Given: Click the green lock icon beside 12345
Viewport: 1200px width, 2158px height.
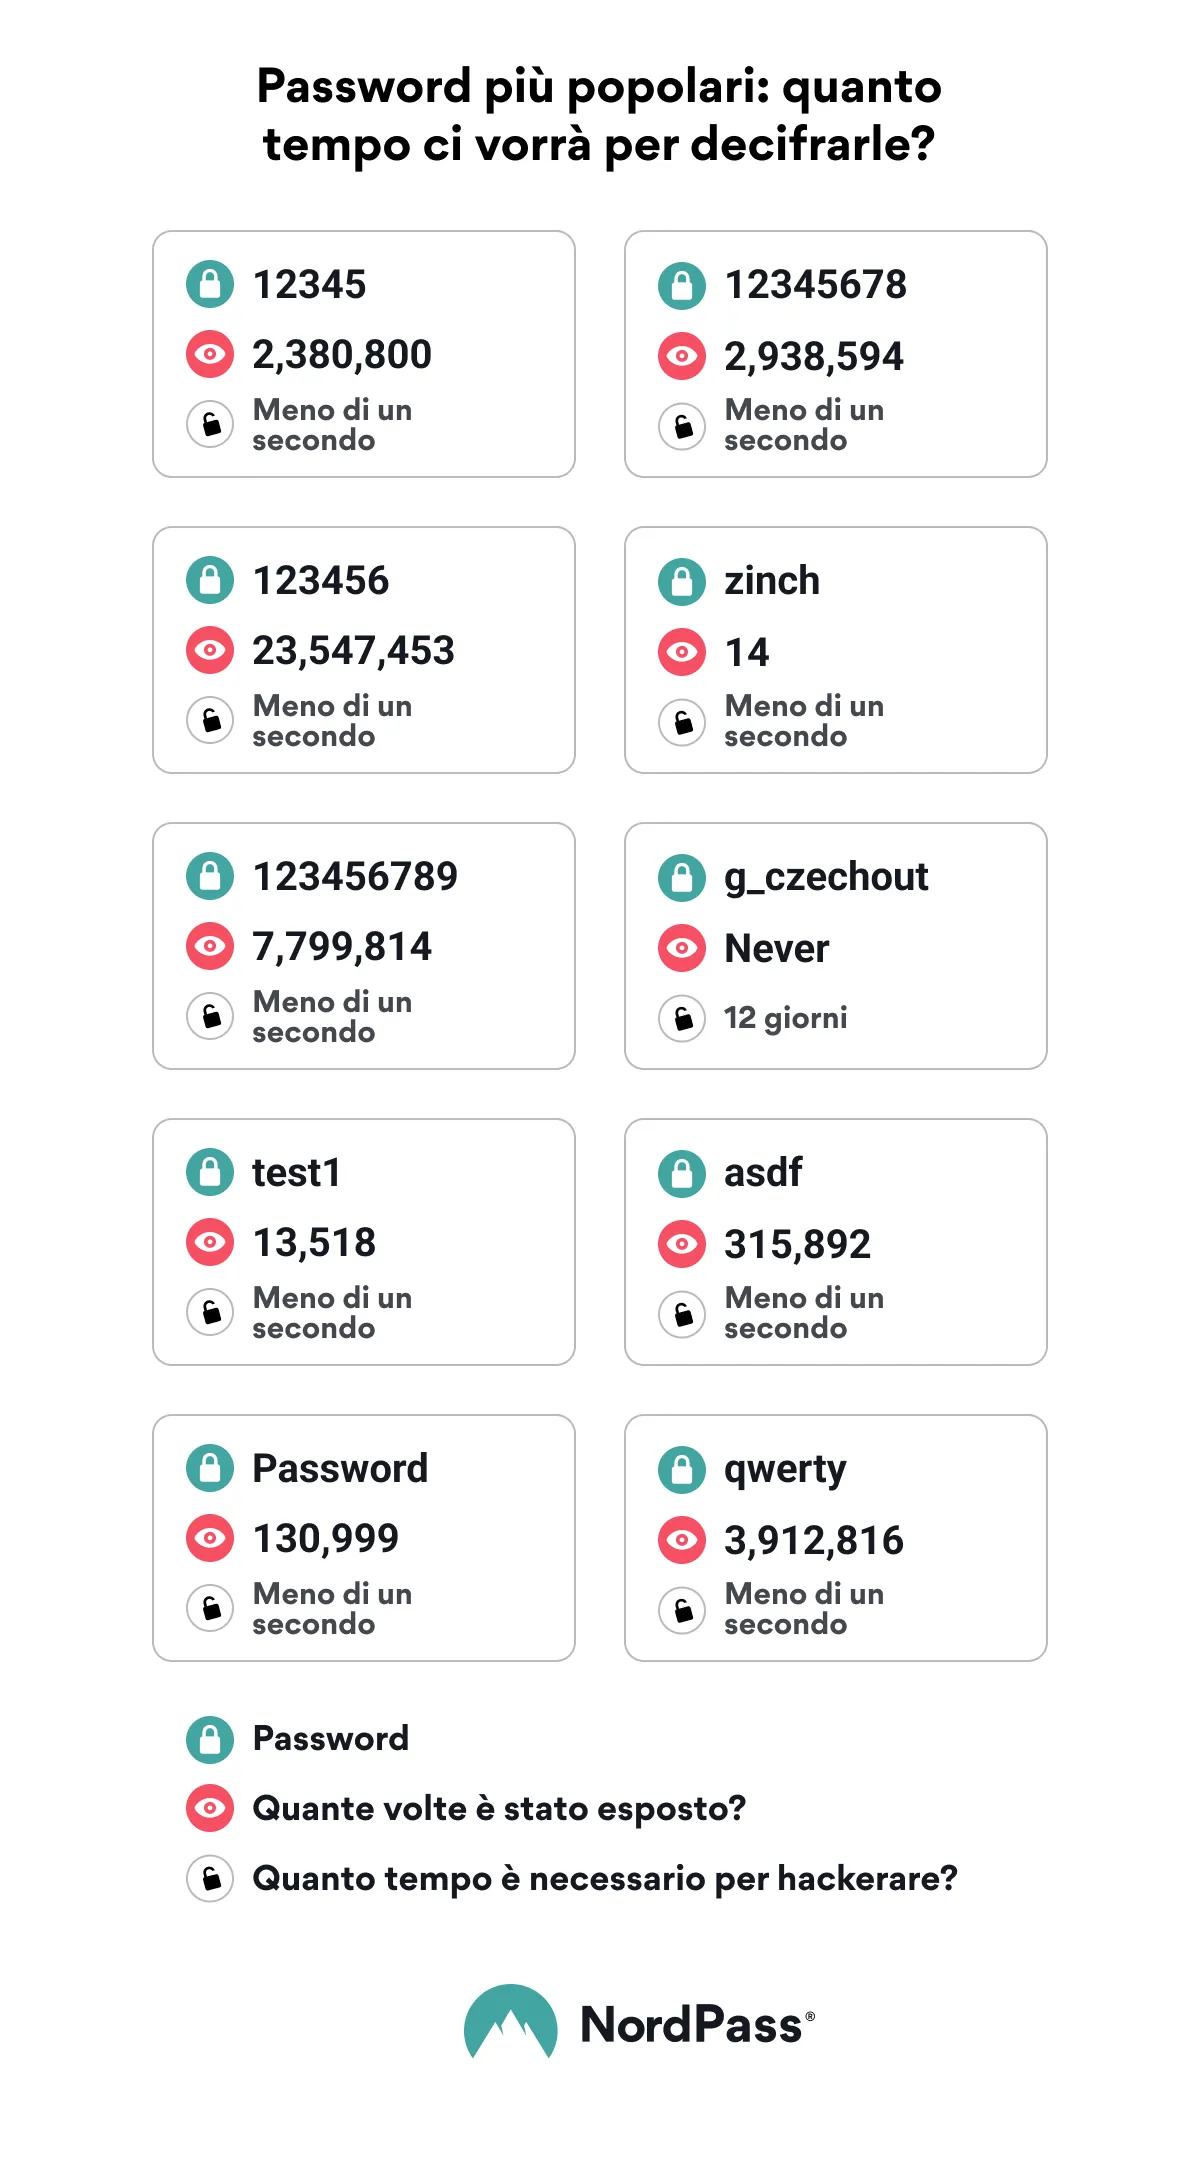Looking at the screenshot, I should pyautogui.click(x=210, y=284).
